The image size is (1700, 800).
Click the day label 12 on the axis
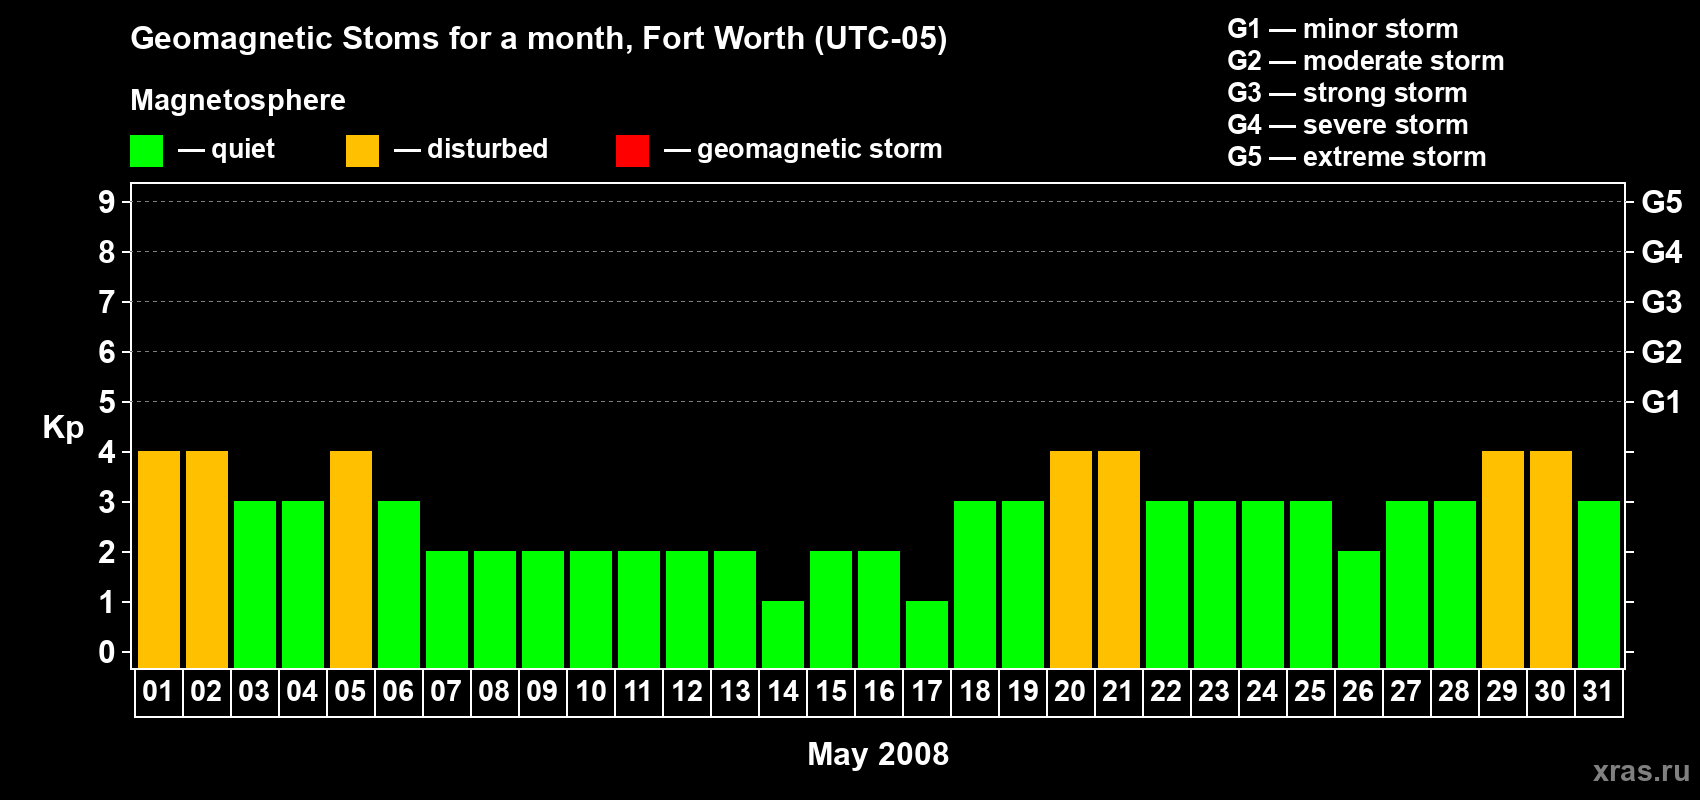[687, 691]
